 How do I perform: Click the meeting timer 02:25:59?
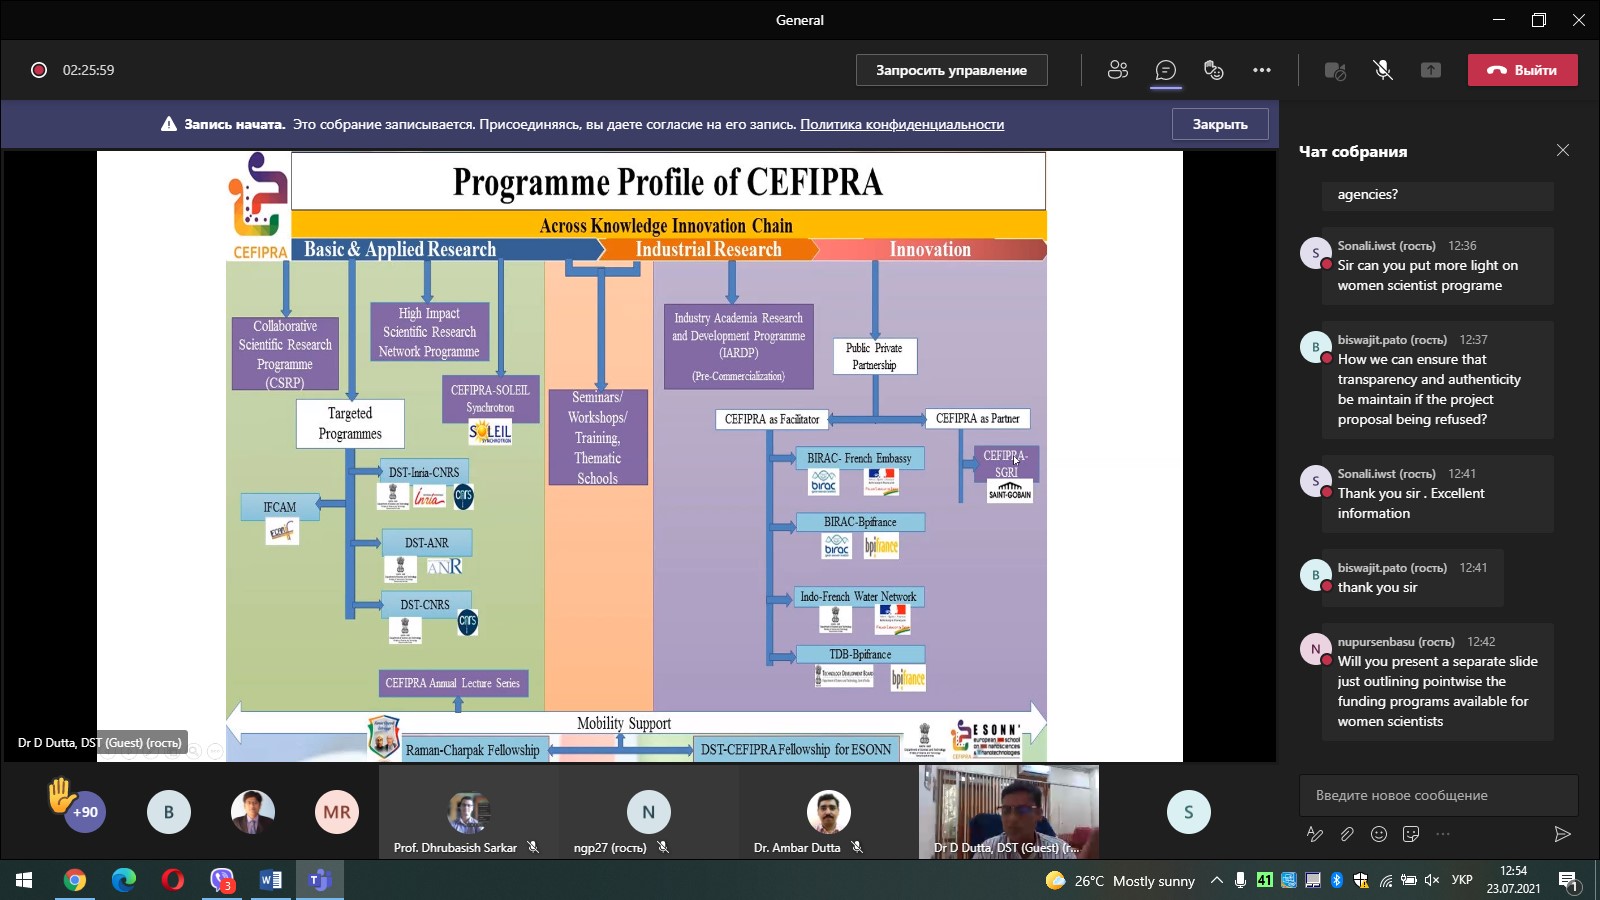[x=88, y=70]
